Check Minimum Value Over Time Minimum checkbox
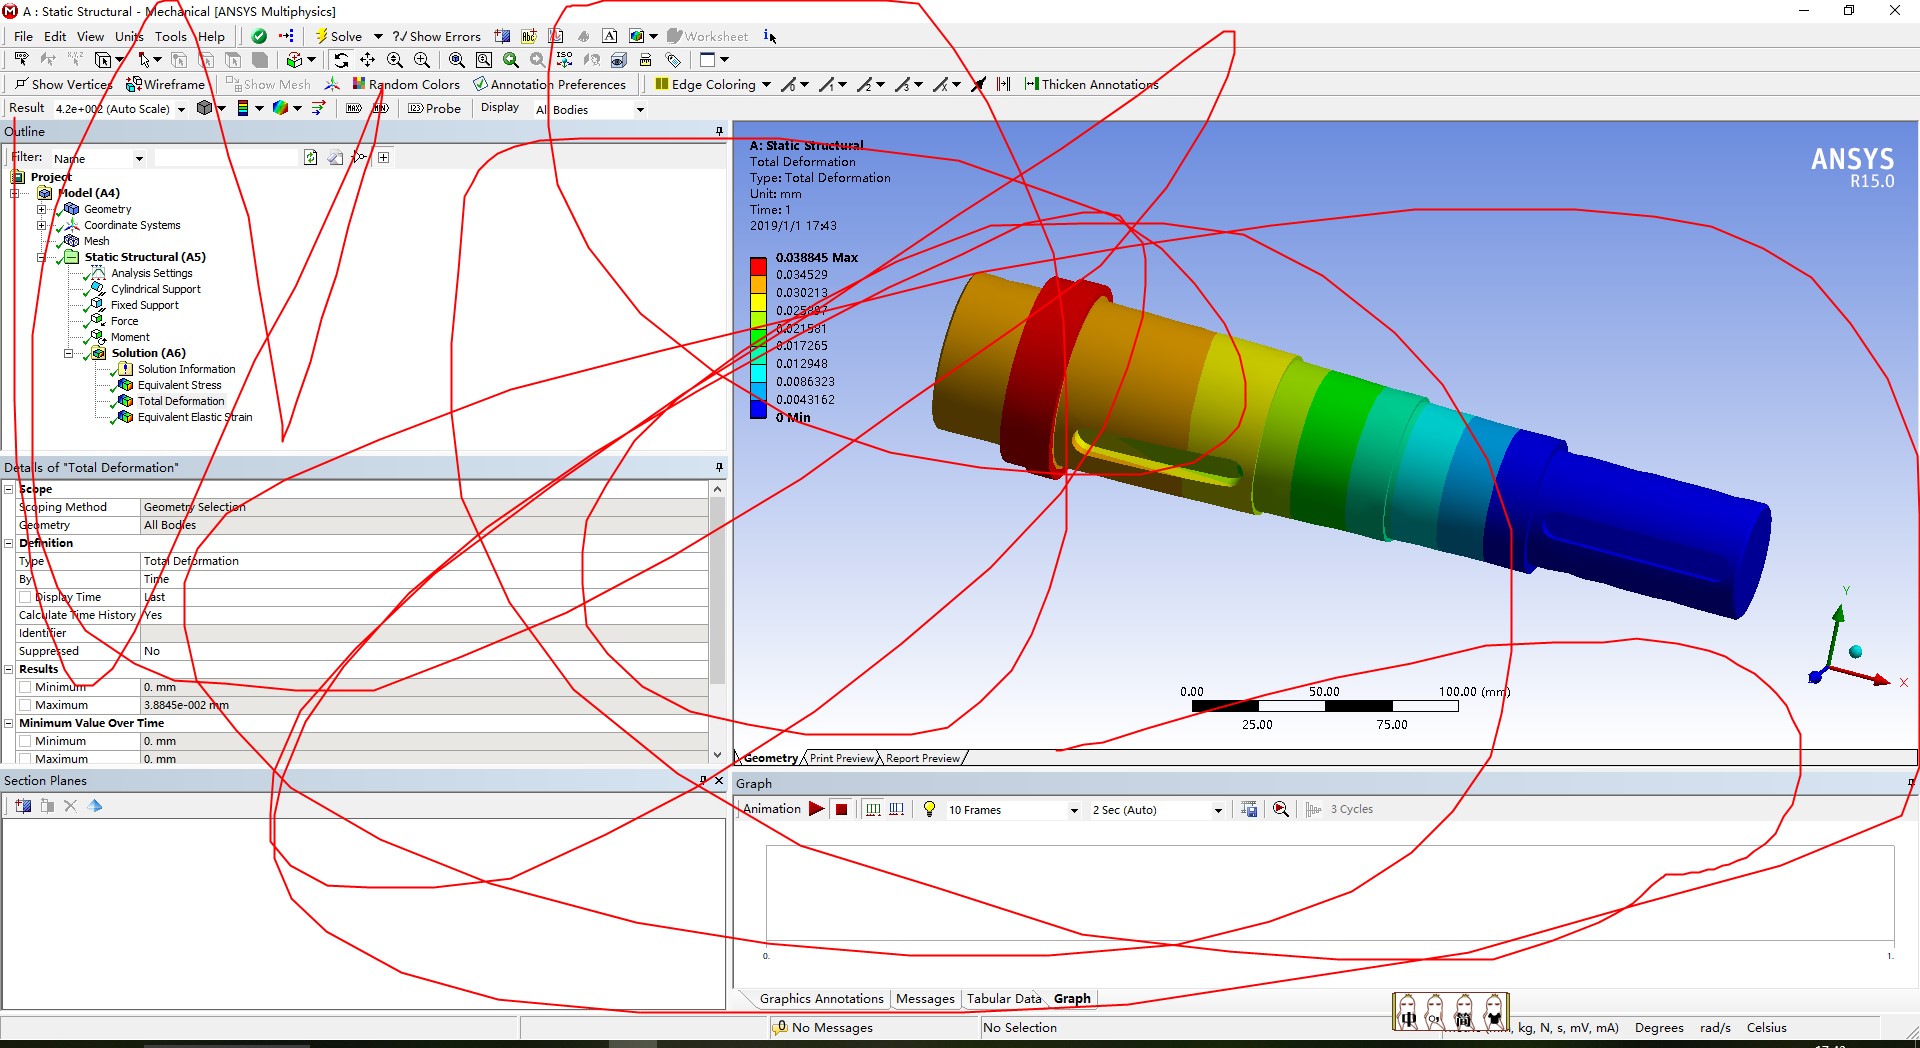The height and width of the screenshot is (1048, 1920). (26, 741)
